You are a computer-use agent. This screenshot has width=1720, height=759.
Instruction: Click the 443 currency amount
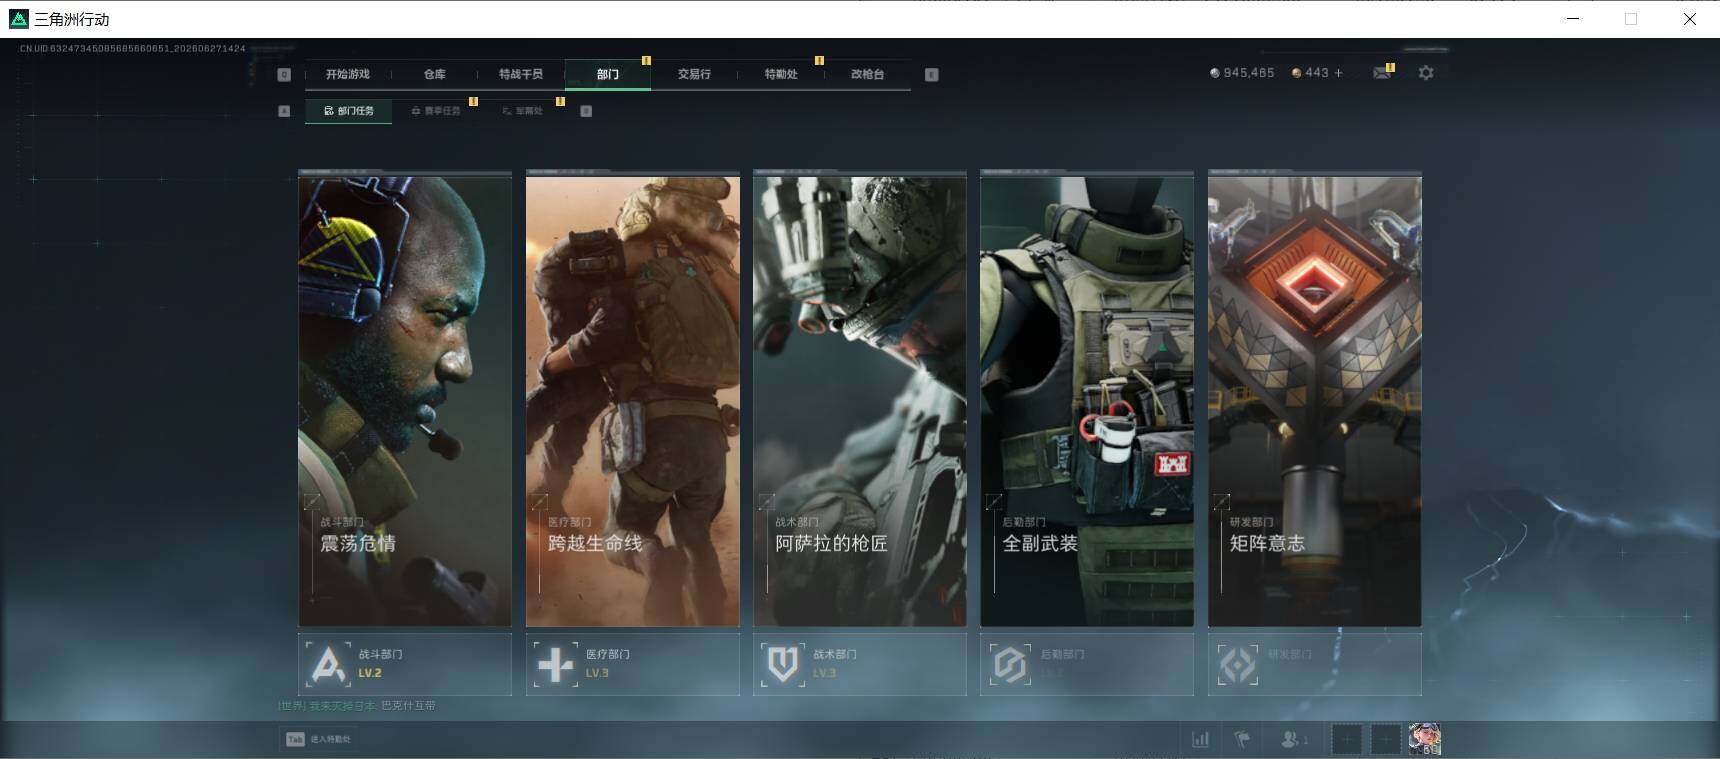coord(1317,73)
